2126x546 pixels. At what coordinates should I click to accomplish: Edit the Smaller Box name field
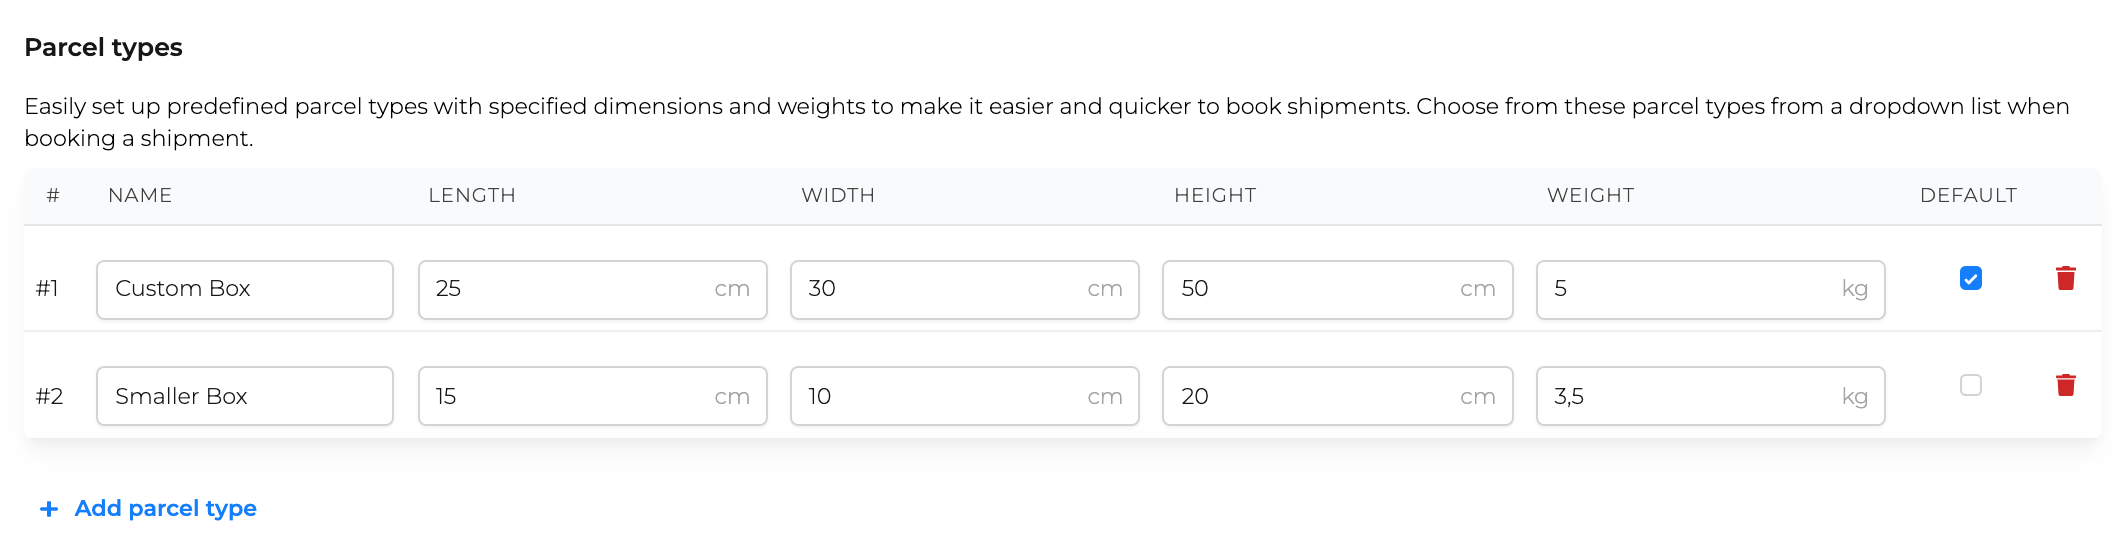245,396
